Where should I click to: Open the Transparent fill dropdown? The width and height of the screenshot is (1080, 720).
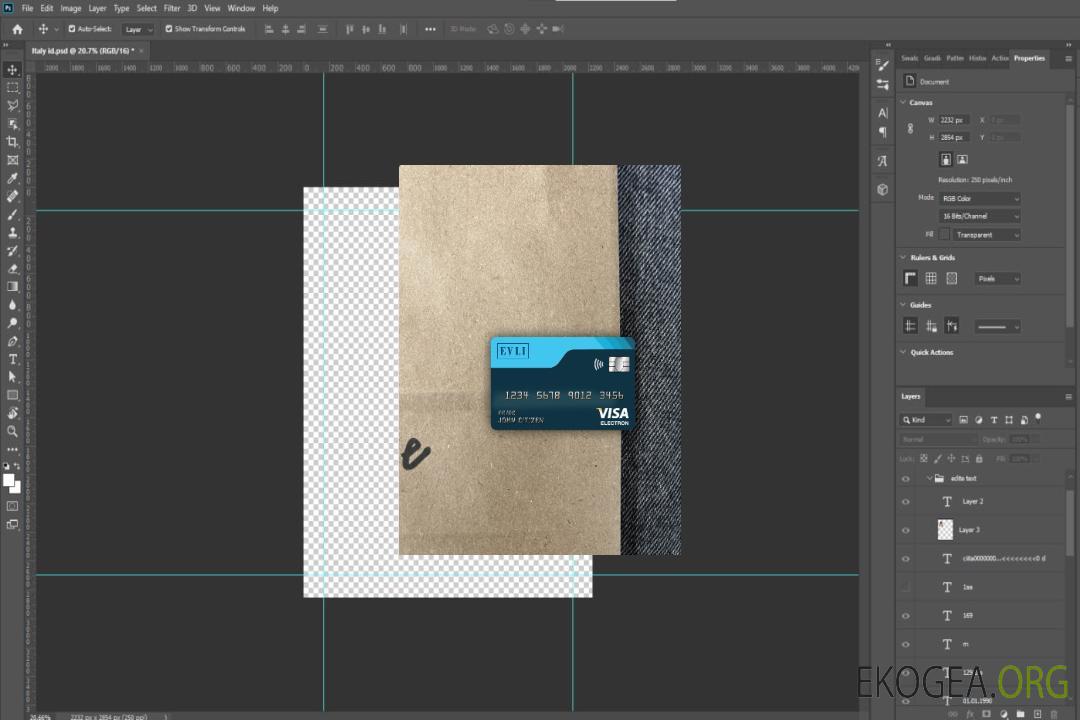click(986, 235)
